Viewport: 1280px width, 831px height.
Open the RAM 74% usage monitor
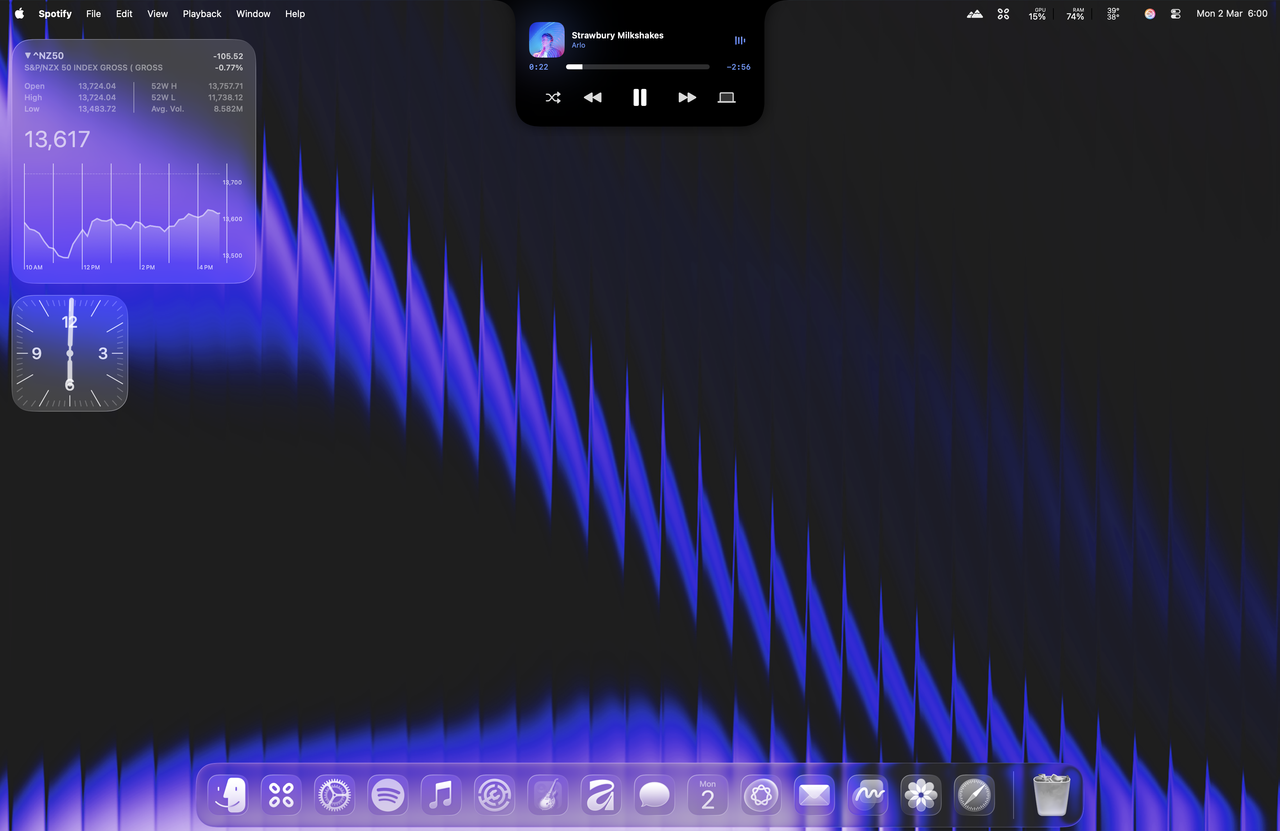coord(1075,14)
